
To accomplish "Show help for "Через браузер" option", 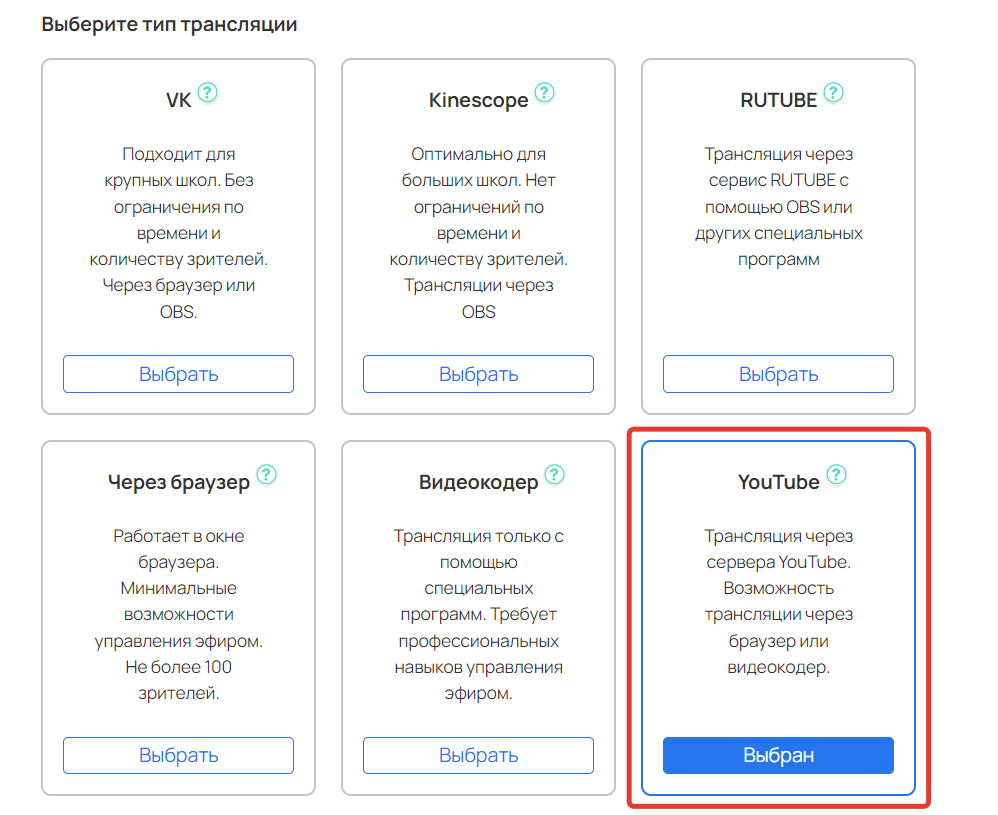I will [266, 475].
